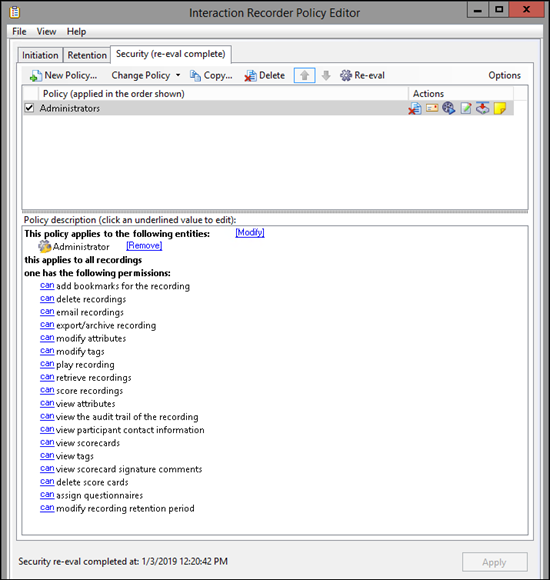Run the Re-eval gear action
Image resolution: width=550 pixels, height=580 pixels.
[x=346, y=75]
